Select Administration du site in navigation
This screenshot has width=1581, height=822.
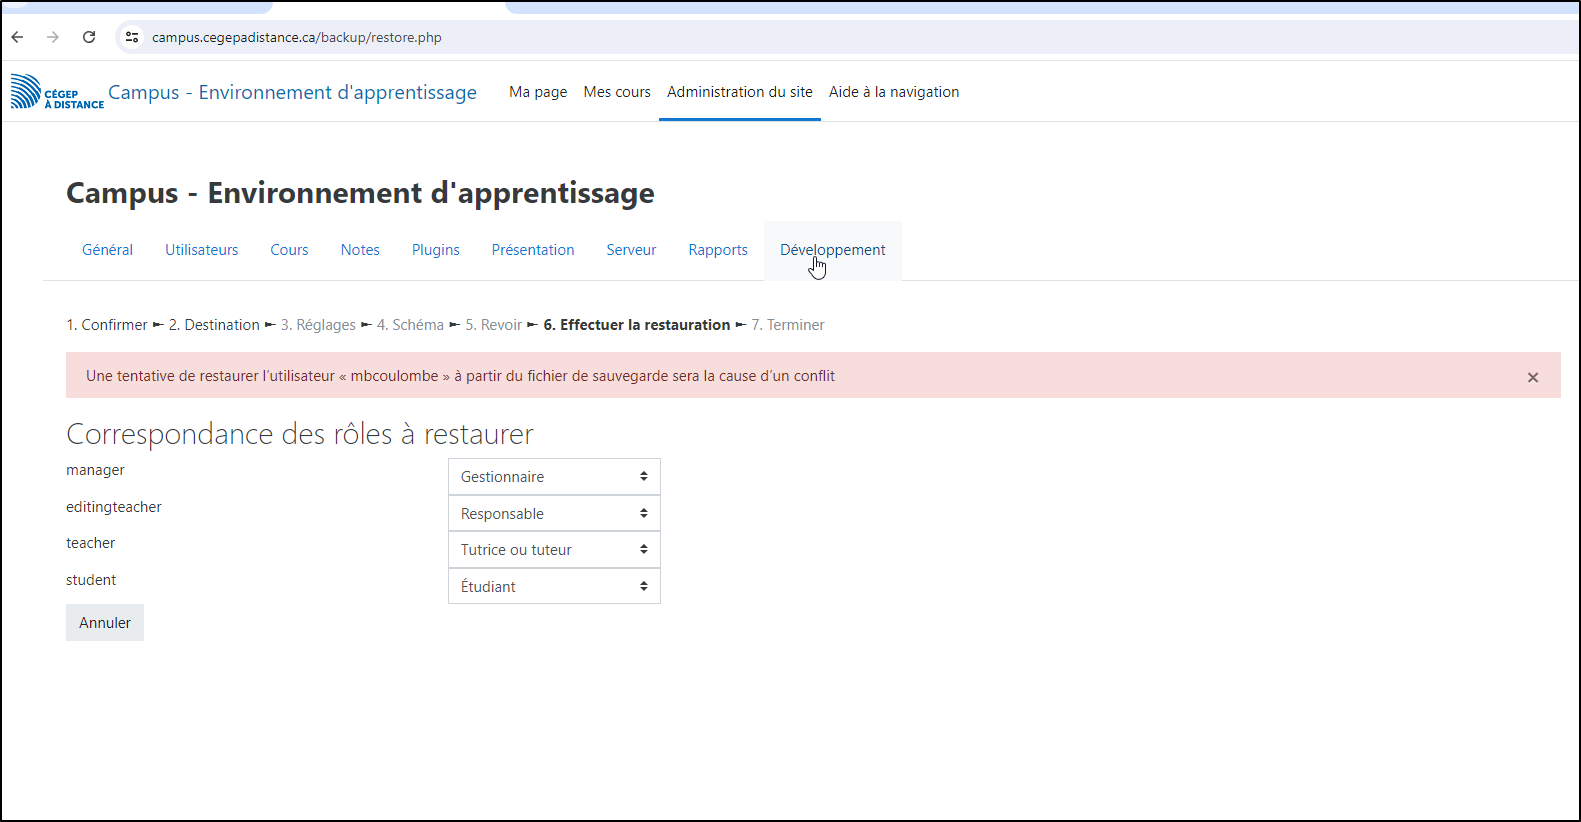(739, 92)
